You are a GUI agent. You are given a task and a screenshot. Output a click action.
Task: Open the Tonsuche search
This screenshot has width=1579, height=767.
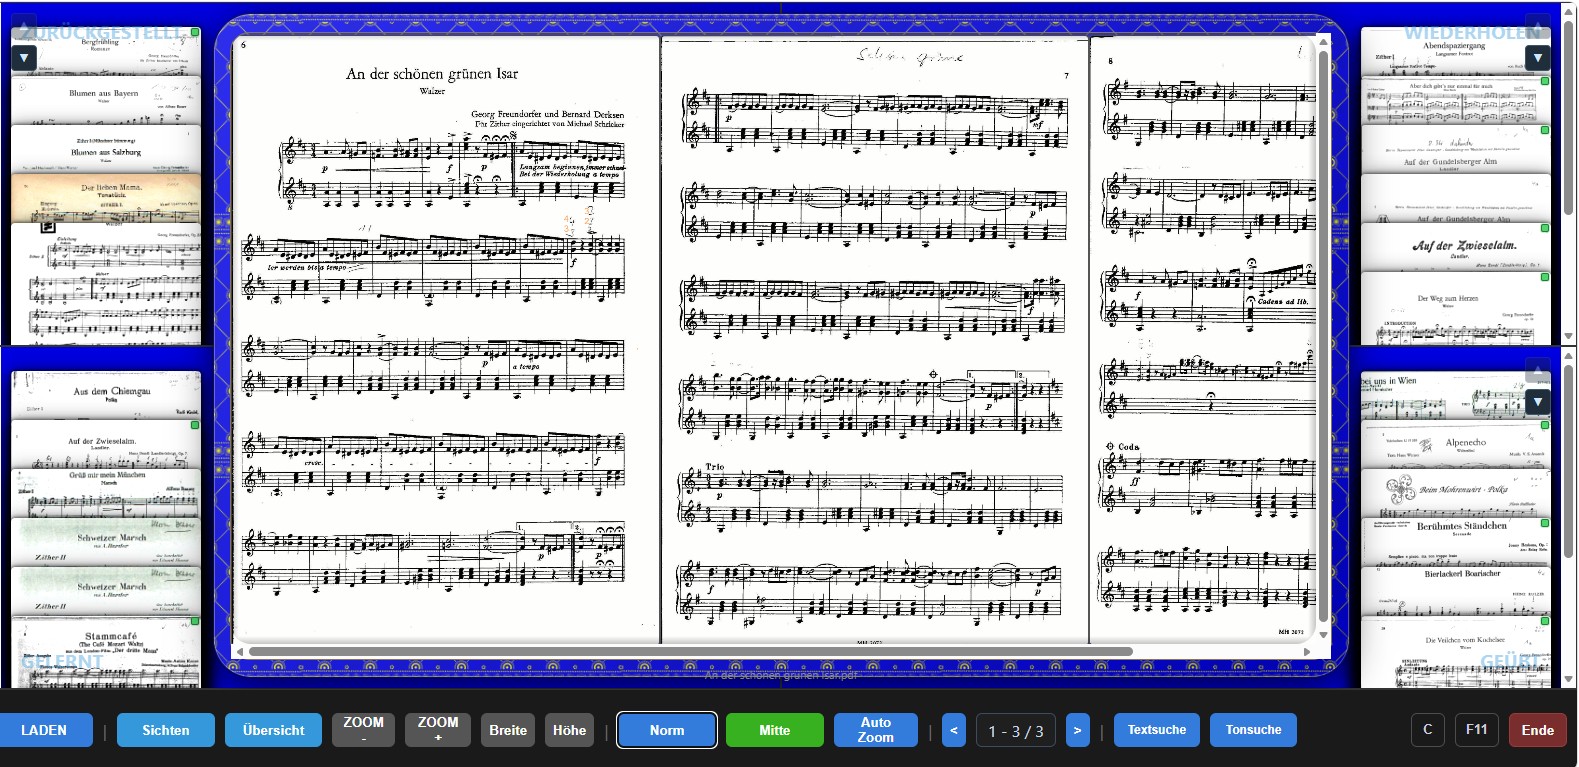1254,730
